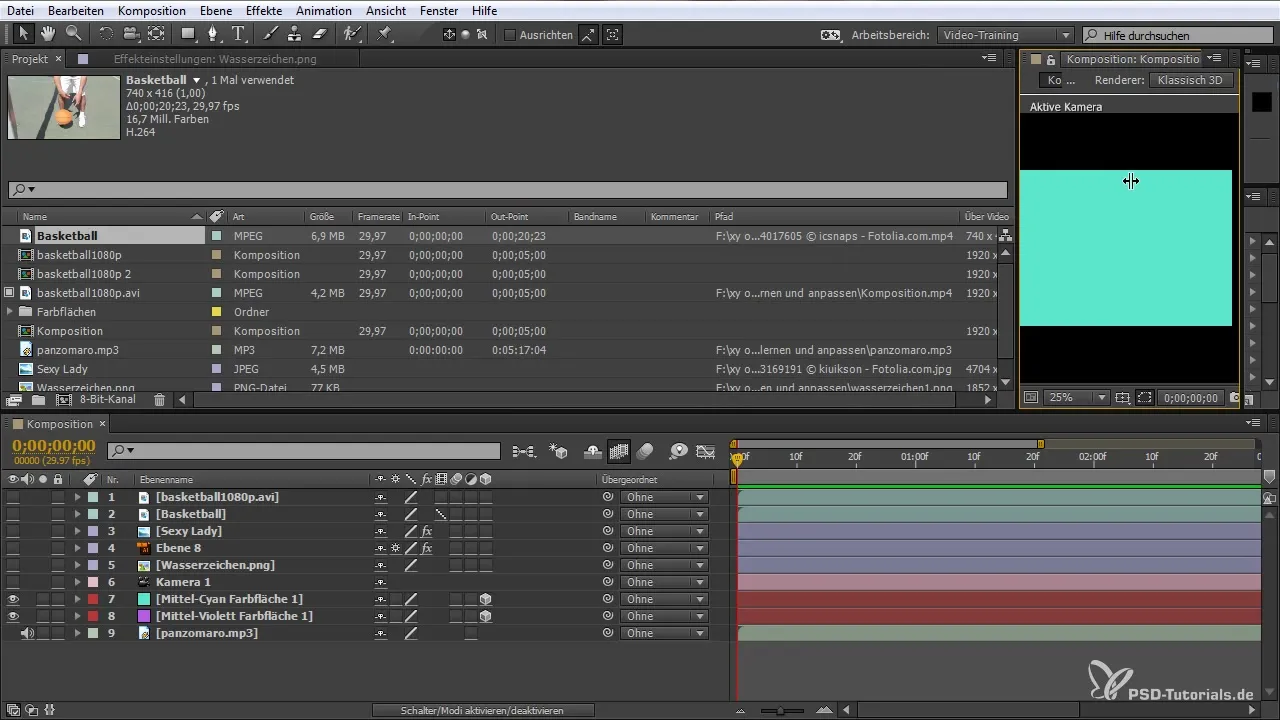Click the Draft 3D icon in timeline
Screen dimensions: 1280x720
coord(560,452)
